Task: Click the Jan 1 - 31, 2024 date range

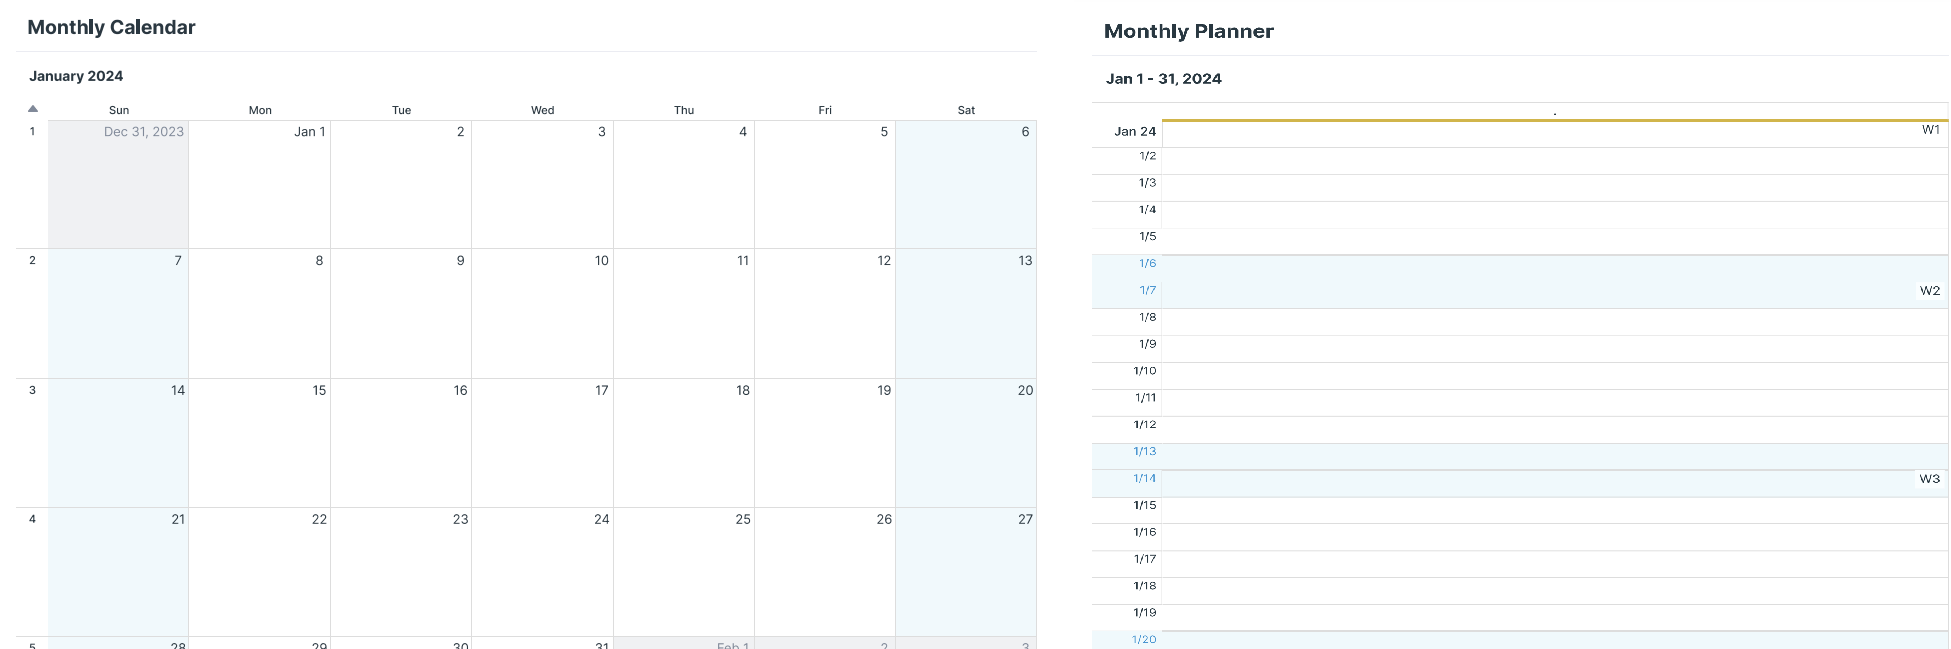Action: click(x=1163, y=78)
